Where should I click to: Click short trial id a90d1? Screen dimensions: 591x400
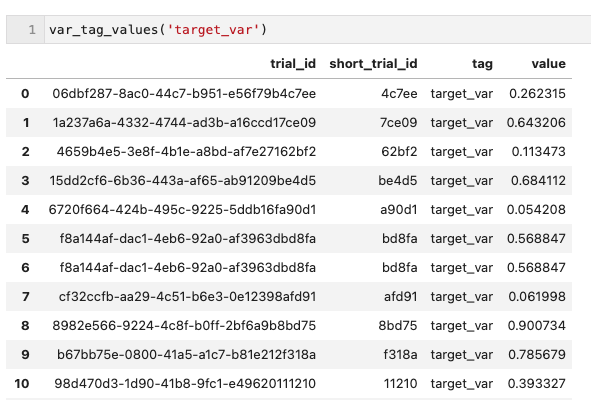398,210
